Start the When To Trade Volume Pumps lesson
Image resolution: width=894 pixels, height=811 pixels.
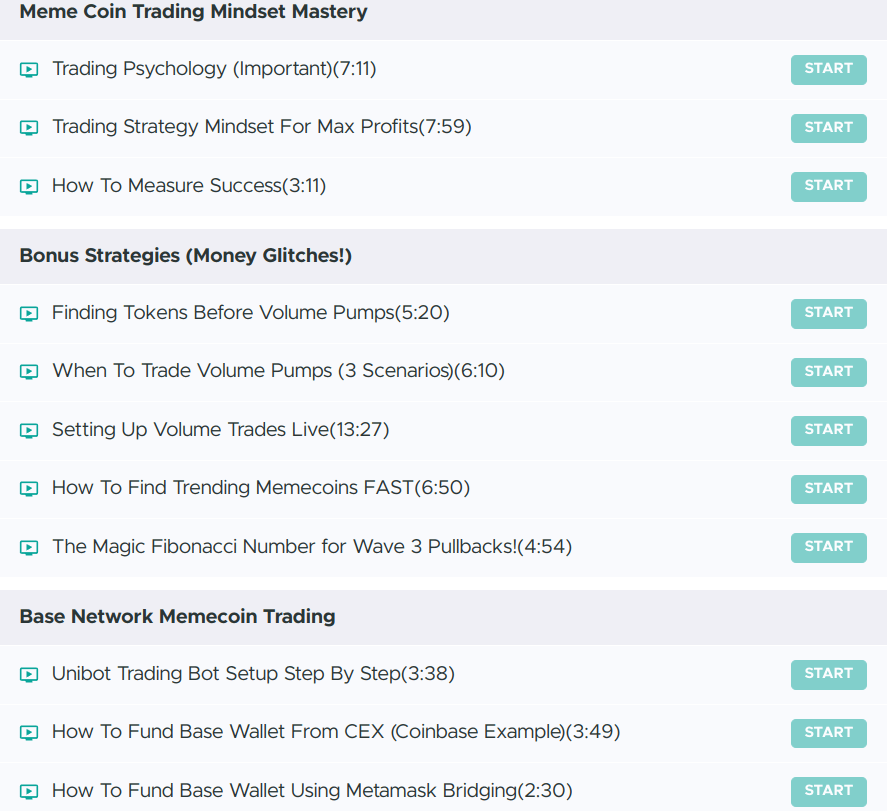[828, 372]
